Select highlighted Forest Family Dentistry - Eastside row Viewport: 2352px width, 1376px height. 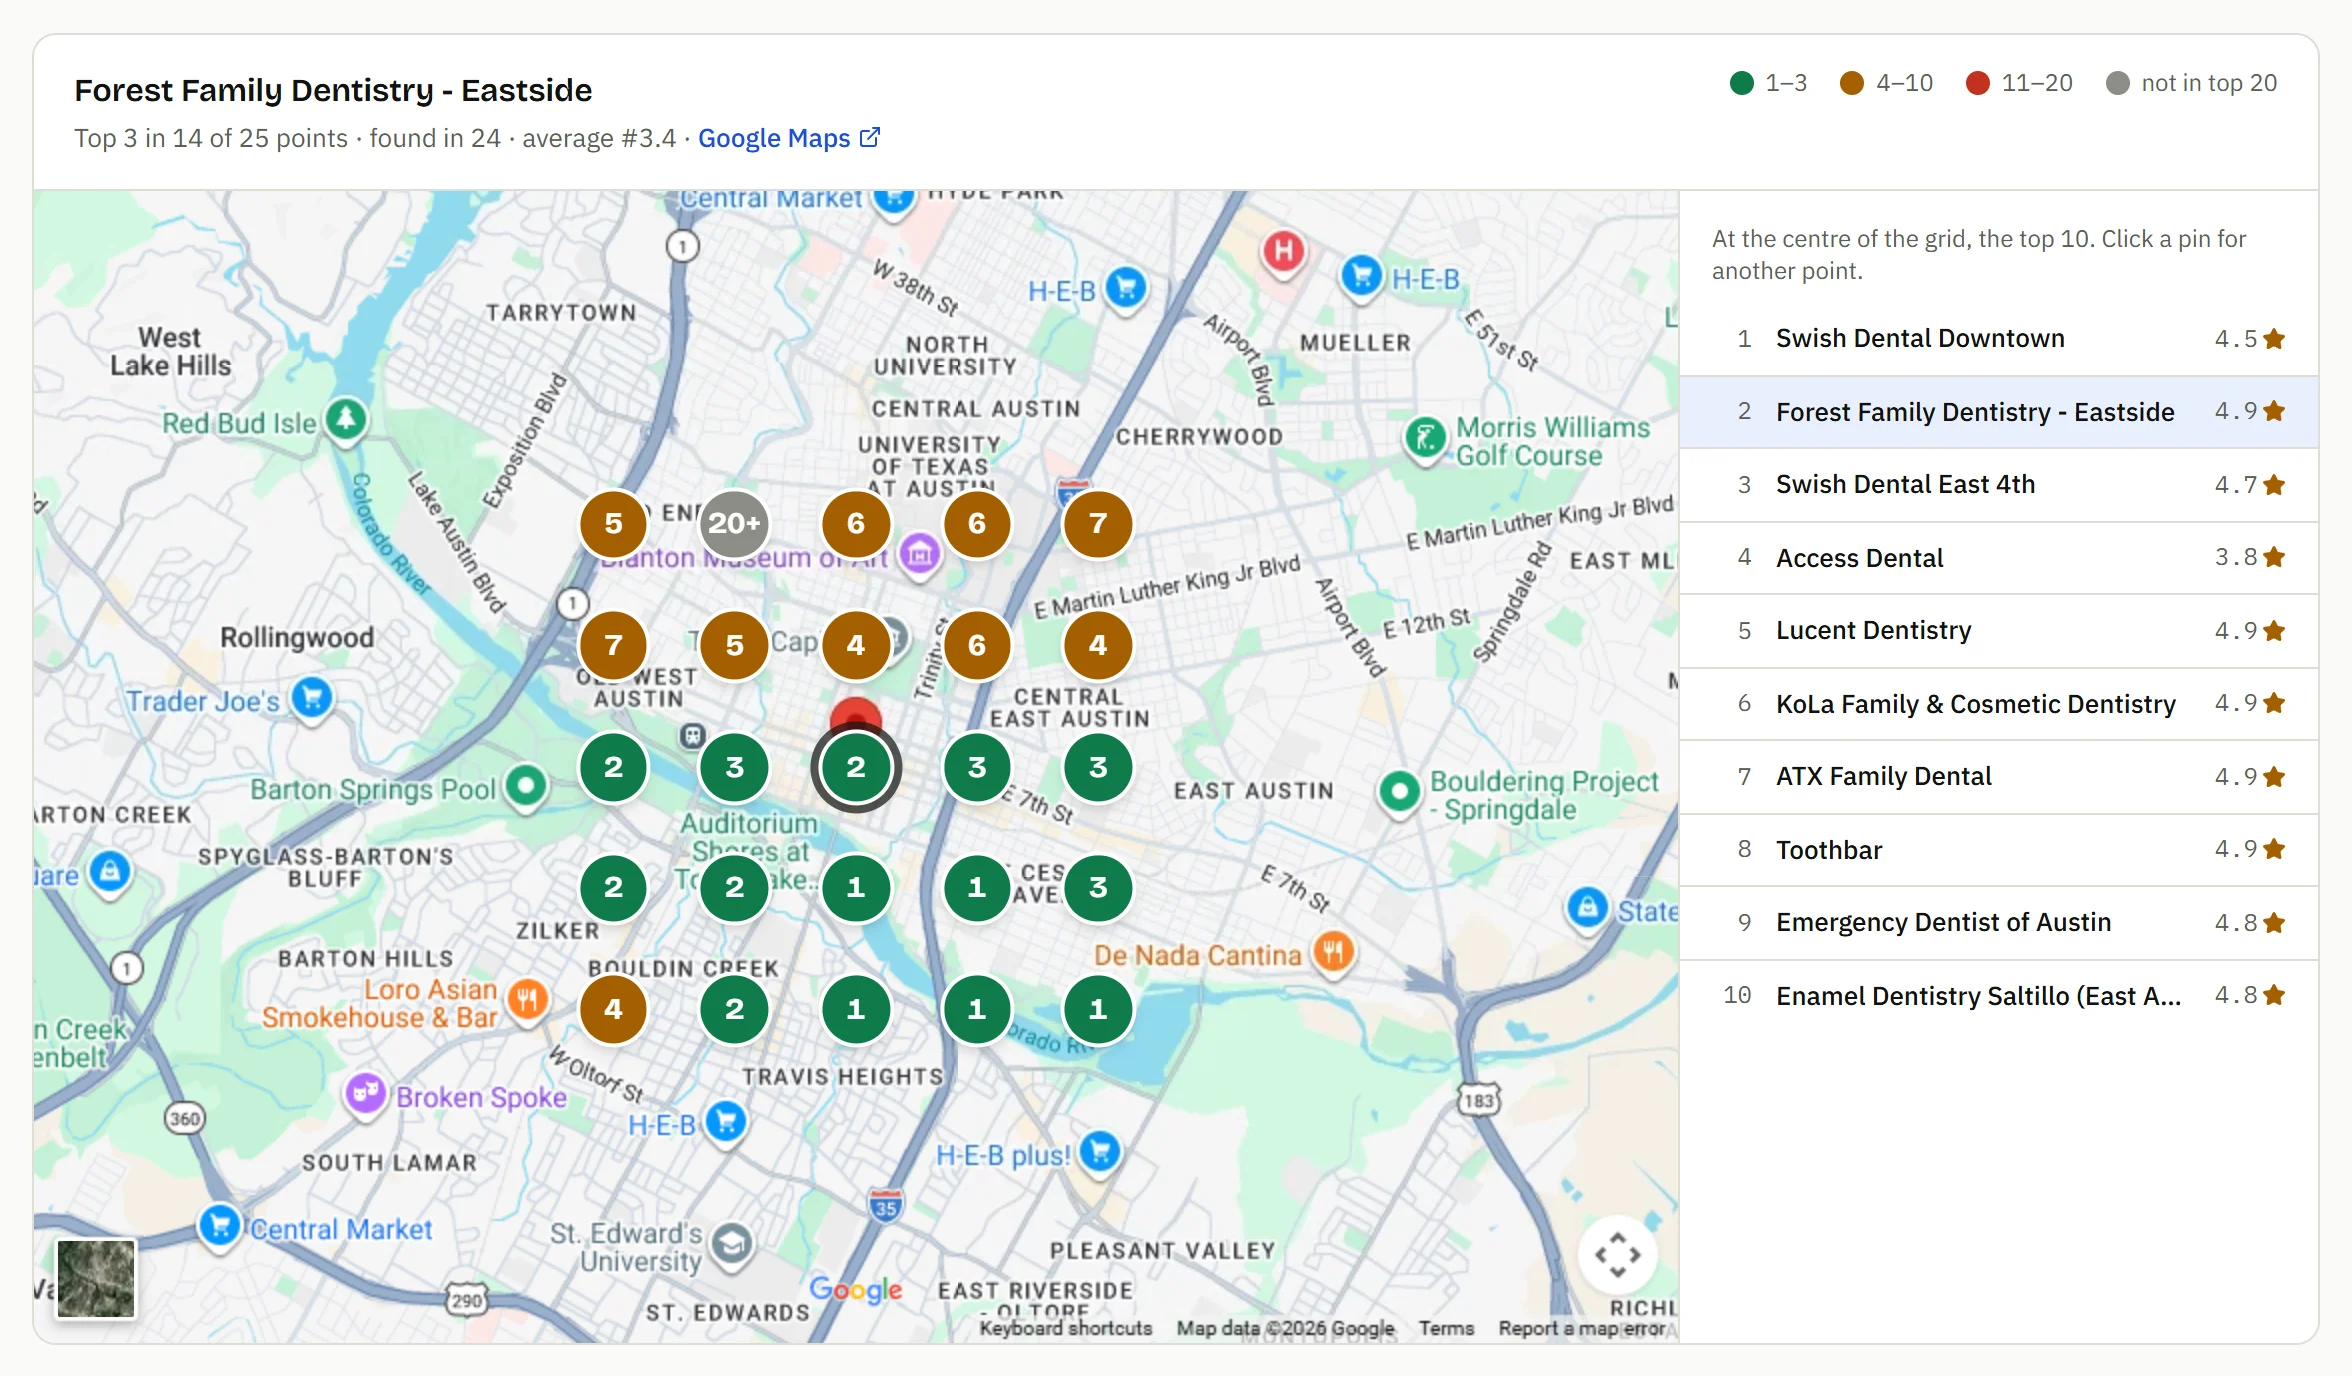tap(1999, 412)
